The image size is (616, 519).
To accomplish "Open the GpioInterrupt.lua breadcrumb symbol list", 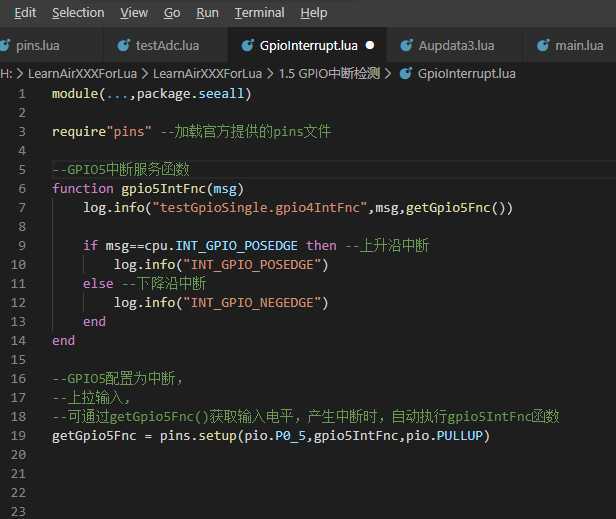I will pyautogui.click(x=466, y=74).
